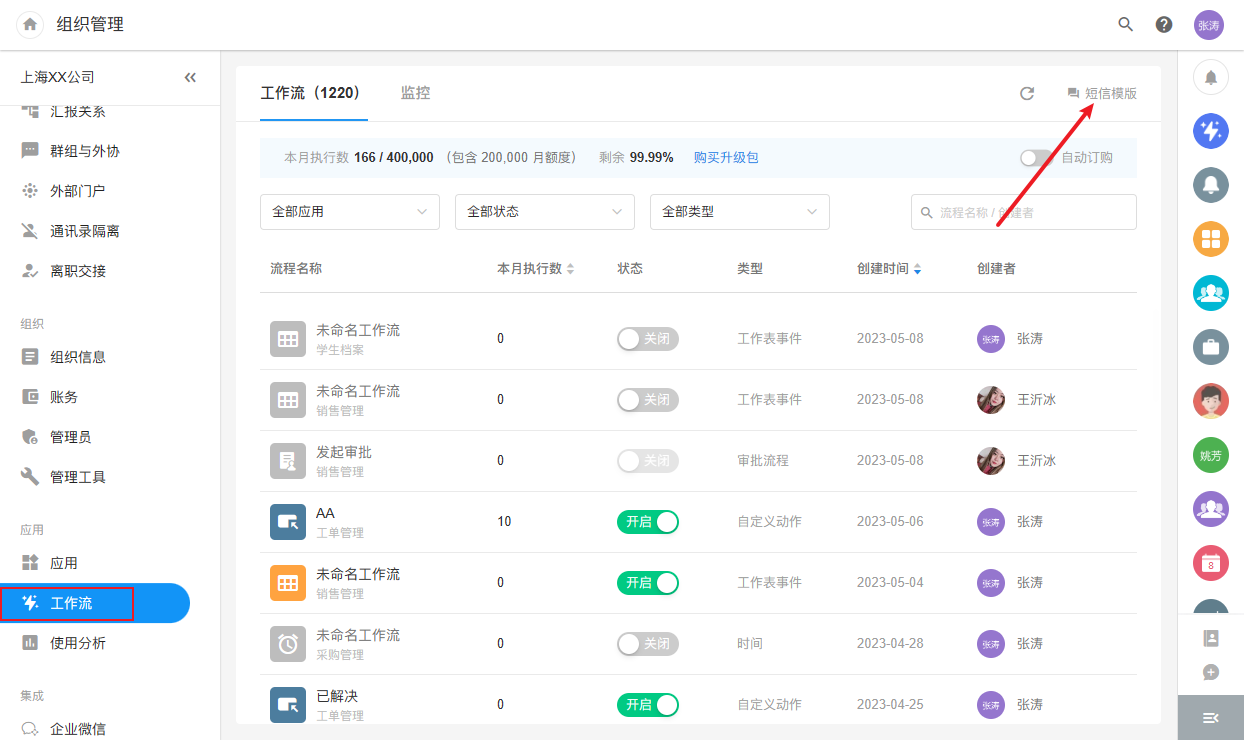Image resolution: width=1244 pixels, height=740 pixels.
Task: Refresh the workflow list
Action: pos(1026,93)
